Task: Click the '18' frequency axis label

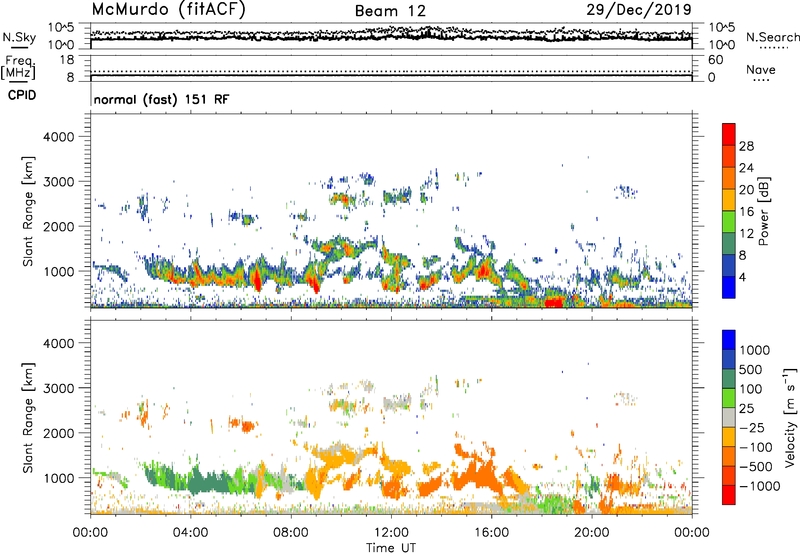Action: tap(67, 60)
